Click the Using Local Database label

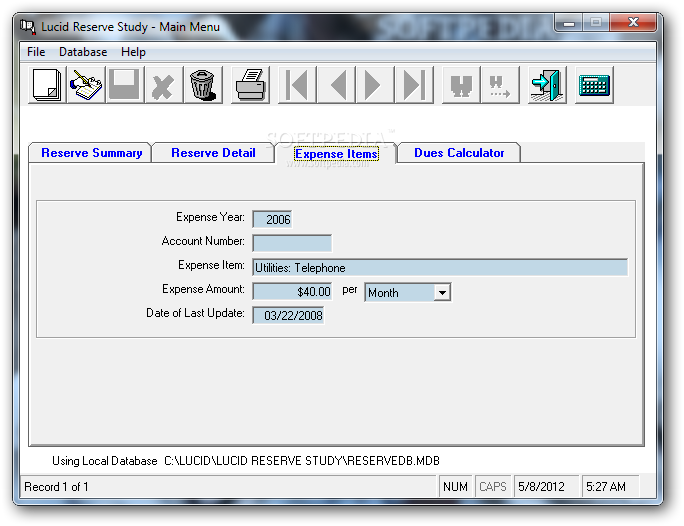pyautogui.click(x=104, y=461)
